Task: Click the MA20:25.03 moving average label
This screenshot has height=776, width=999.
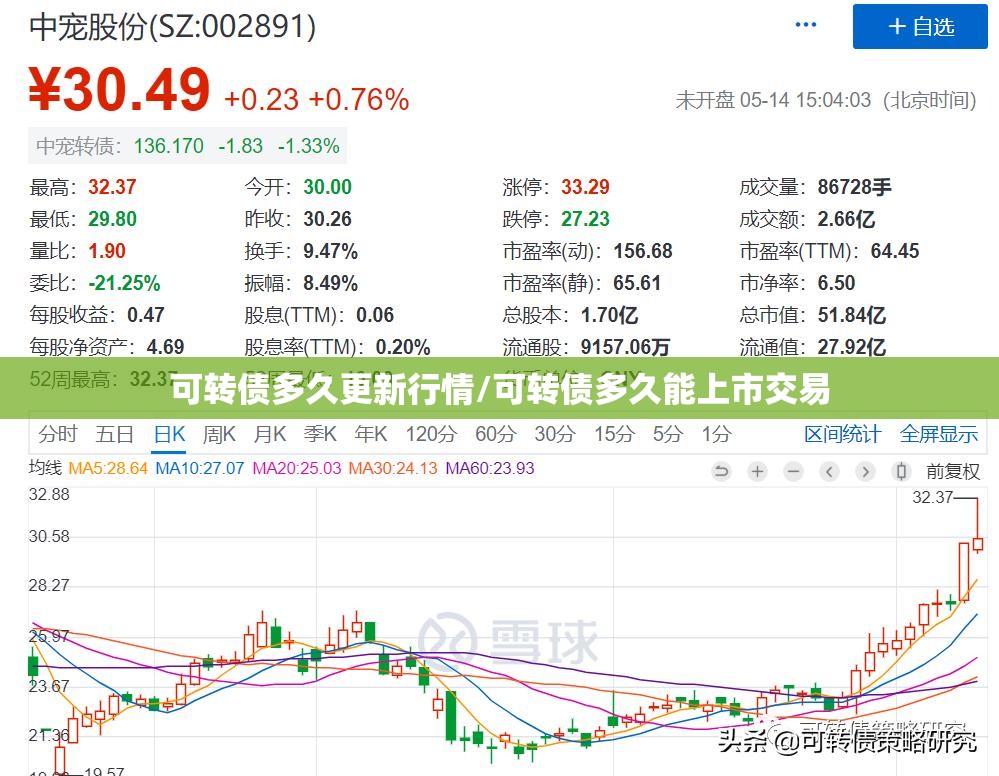Action: point(297,468)
